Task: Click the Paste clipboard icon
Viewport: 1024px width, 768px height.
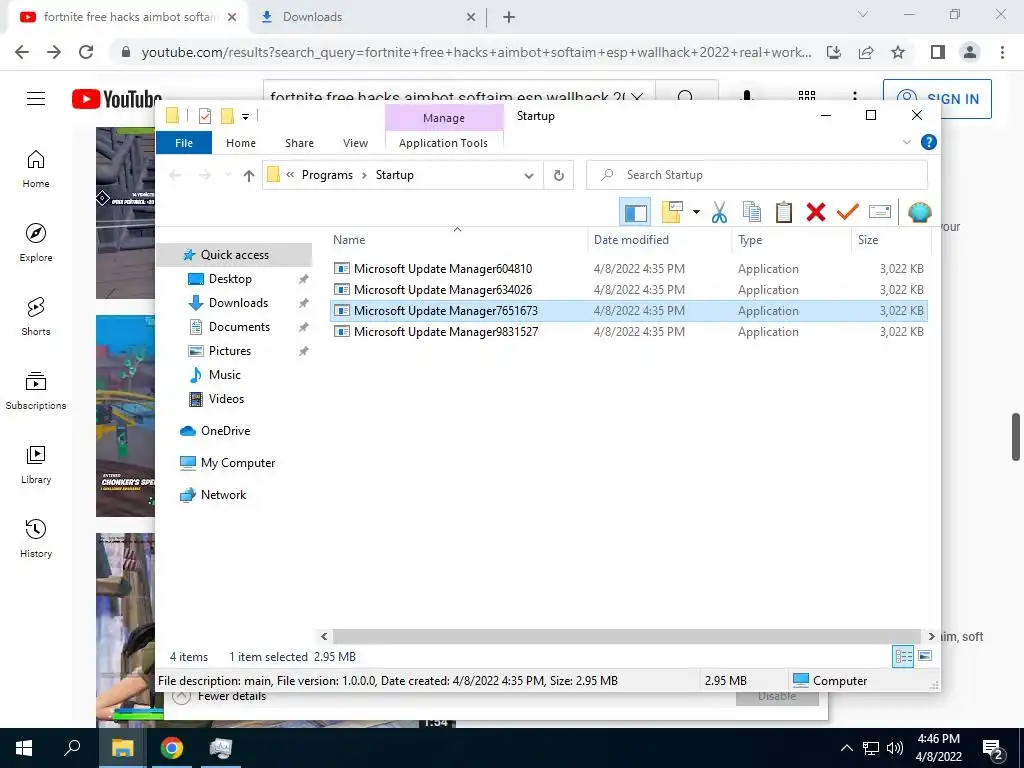Action: (x=784, y=212)
